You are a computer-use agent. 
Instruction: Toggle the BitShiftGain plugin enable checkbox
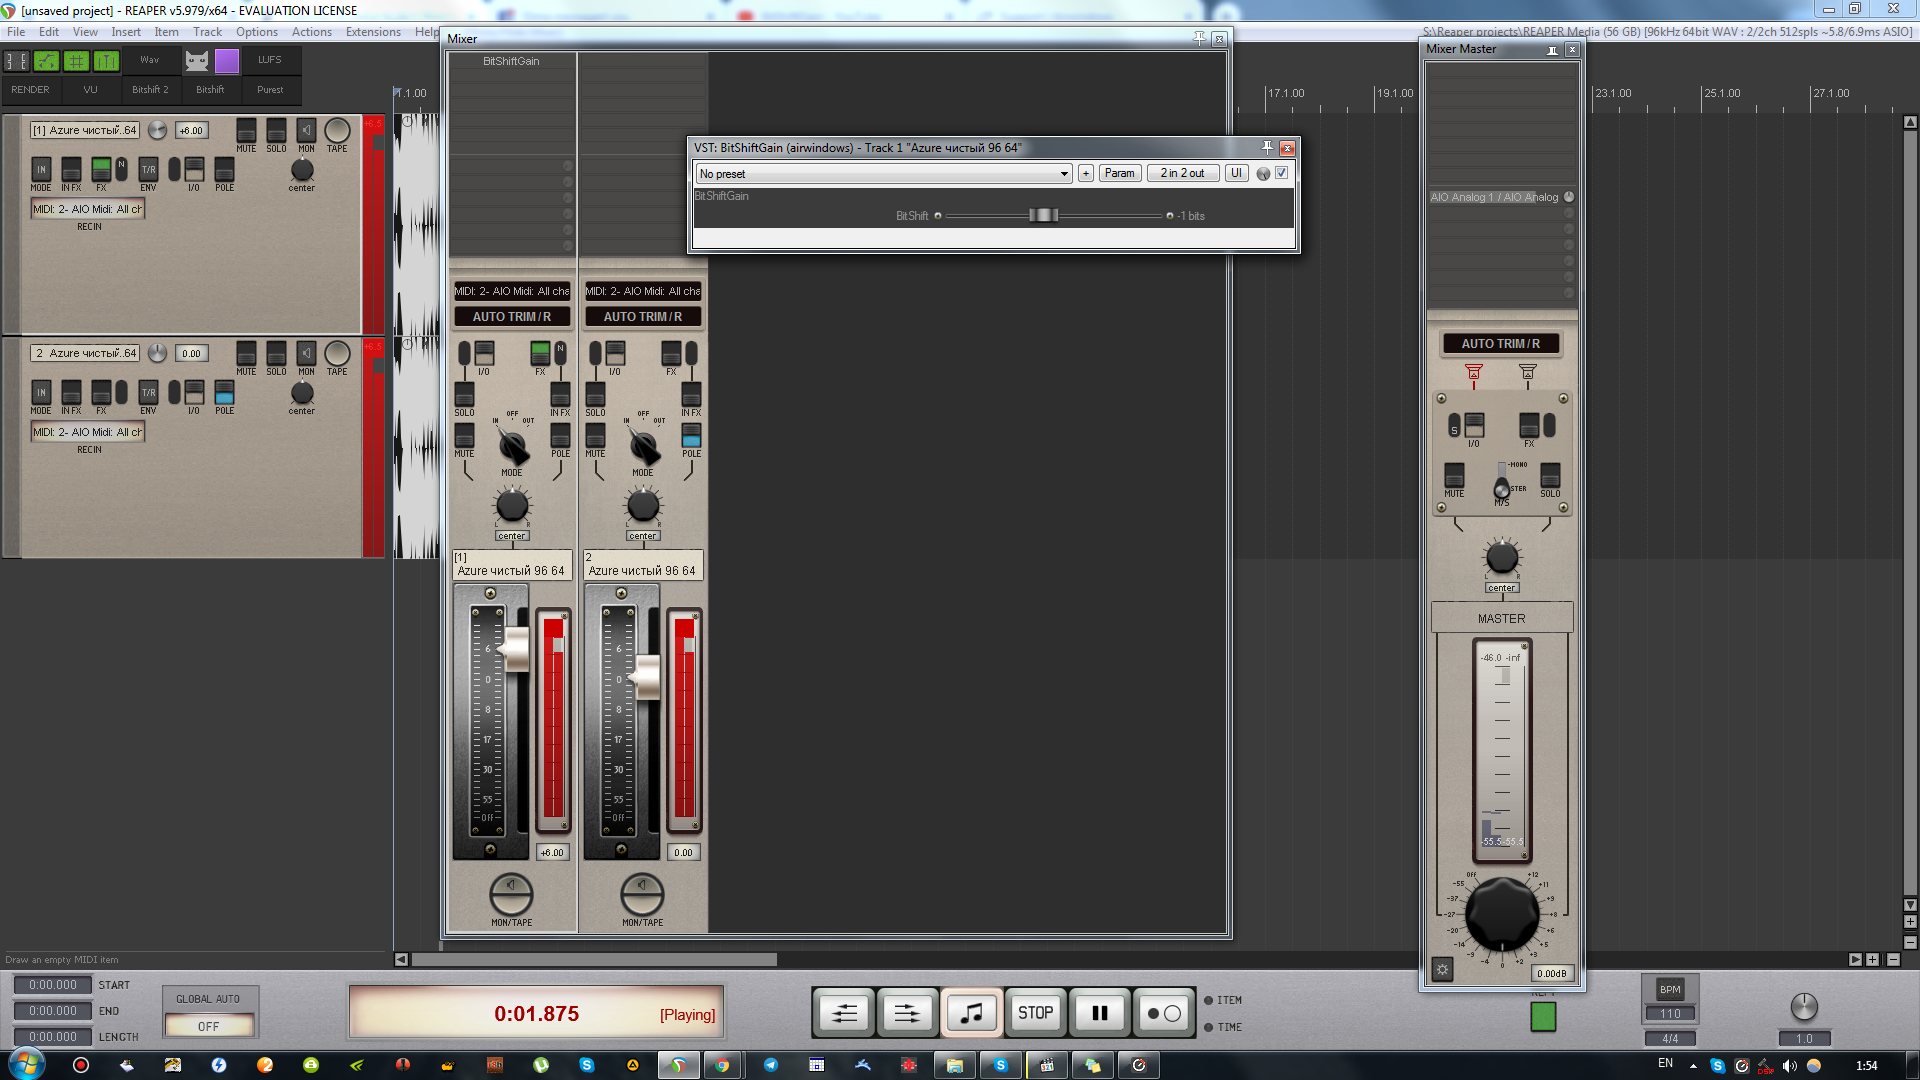(1281, 173)
